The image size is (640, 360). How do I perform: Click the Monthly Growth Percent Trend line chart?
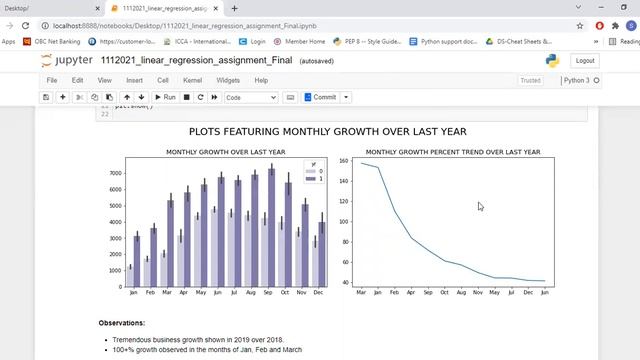click(453, 222)
